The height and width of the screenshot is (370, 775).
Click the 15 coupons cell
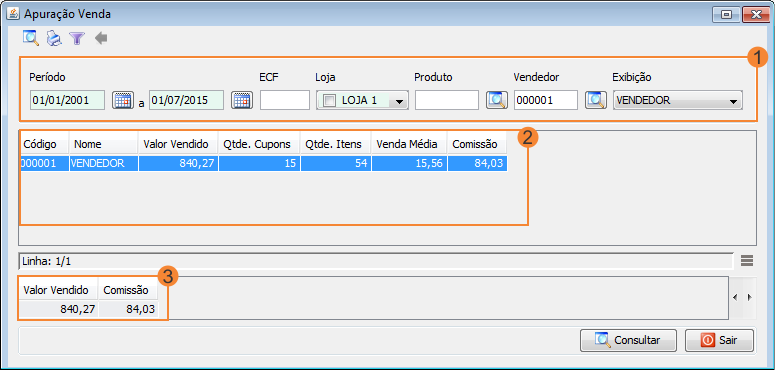click(x=259, y=164)
